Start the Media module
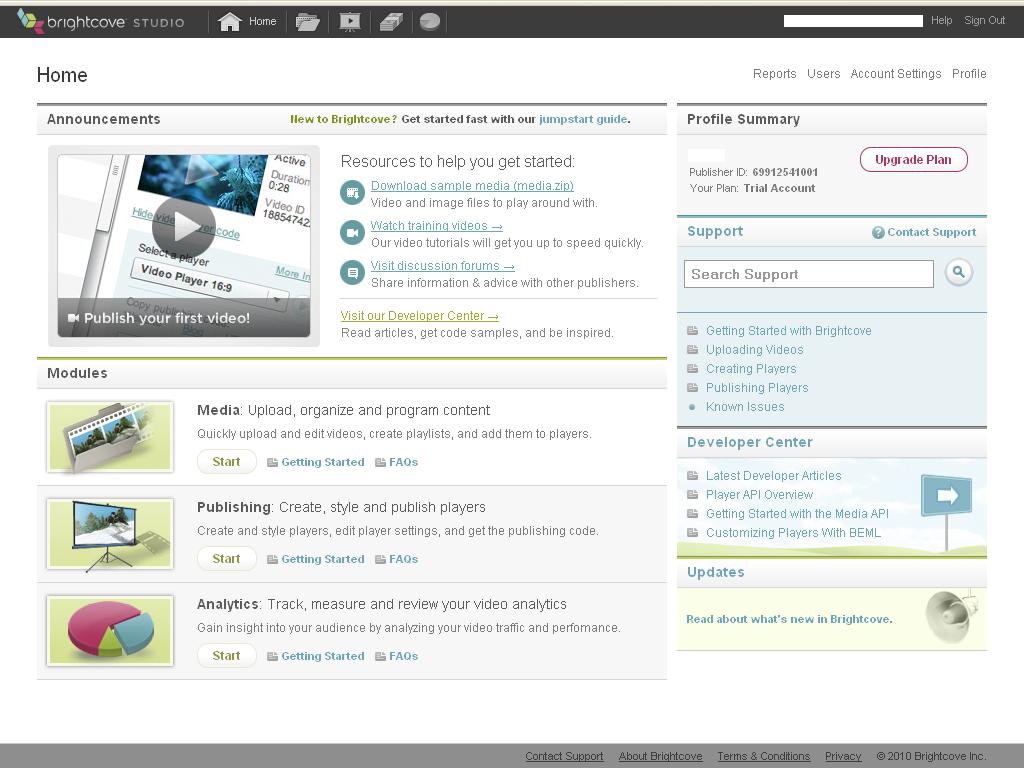The height and width of the screenshot is (768, 1024). coord(226,462)
